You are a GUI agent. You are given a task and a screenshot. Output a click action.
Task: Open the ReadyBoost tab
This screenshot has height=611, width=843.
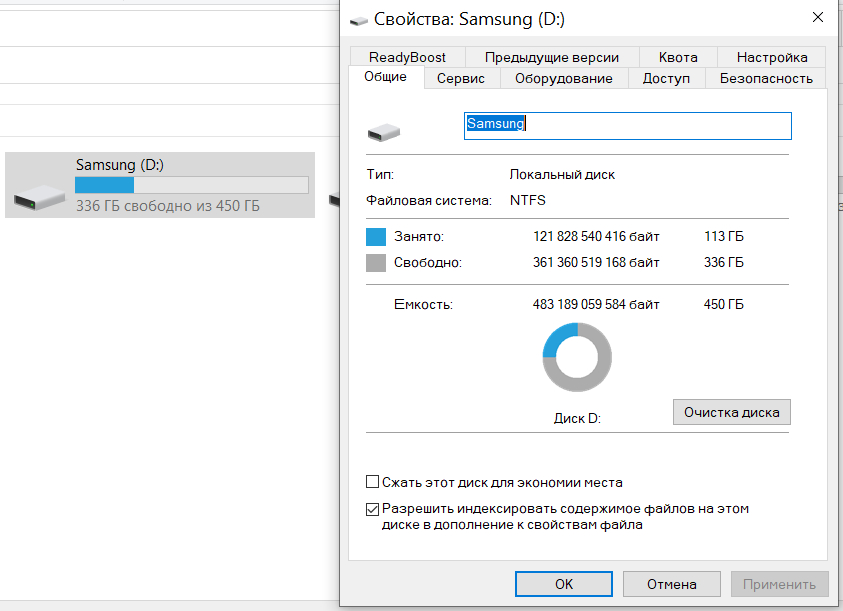(407, 57)
